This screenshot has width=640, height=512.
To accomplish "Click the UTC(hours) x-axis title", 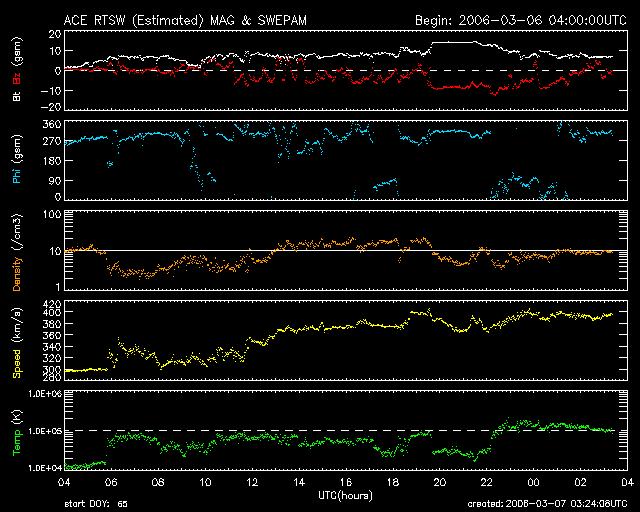I will (x=345, y=495).
